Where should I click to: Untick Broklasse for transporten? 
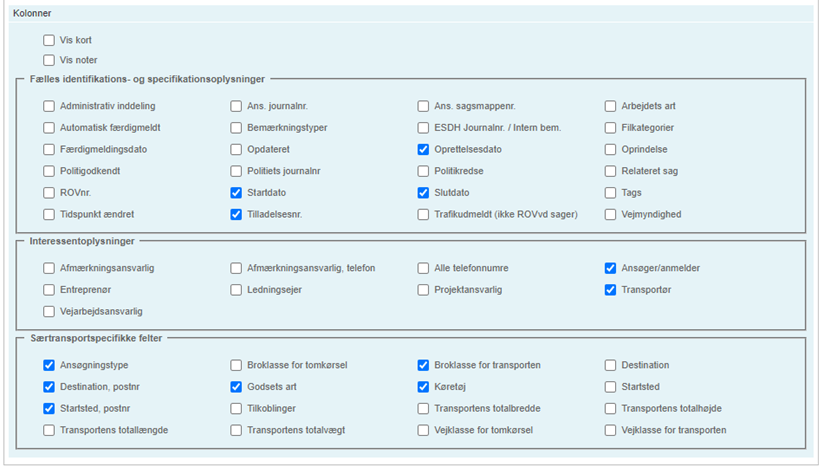424,365
